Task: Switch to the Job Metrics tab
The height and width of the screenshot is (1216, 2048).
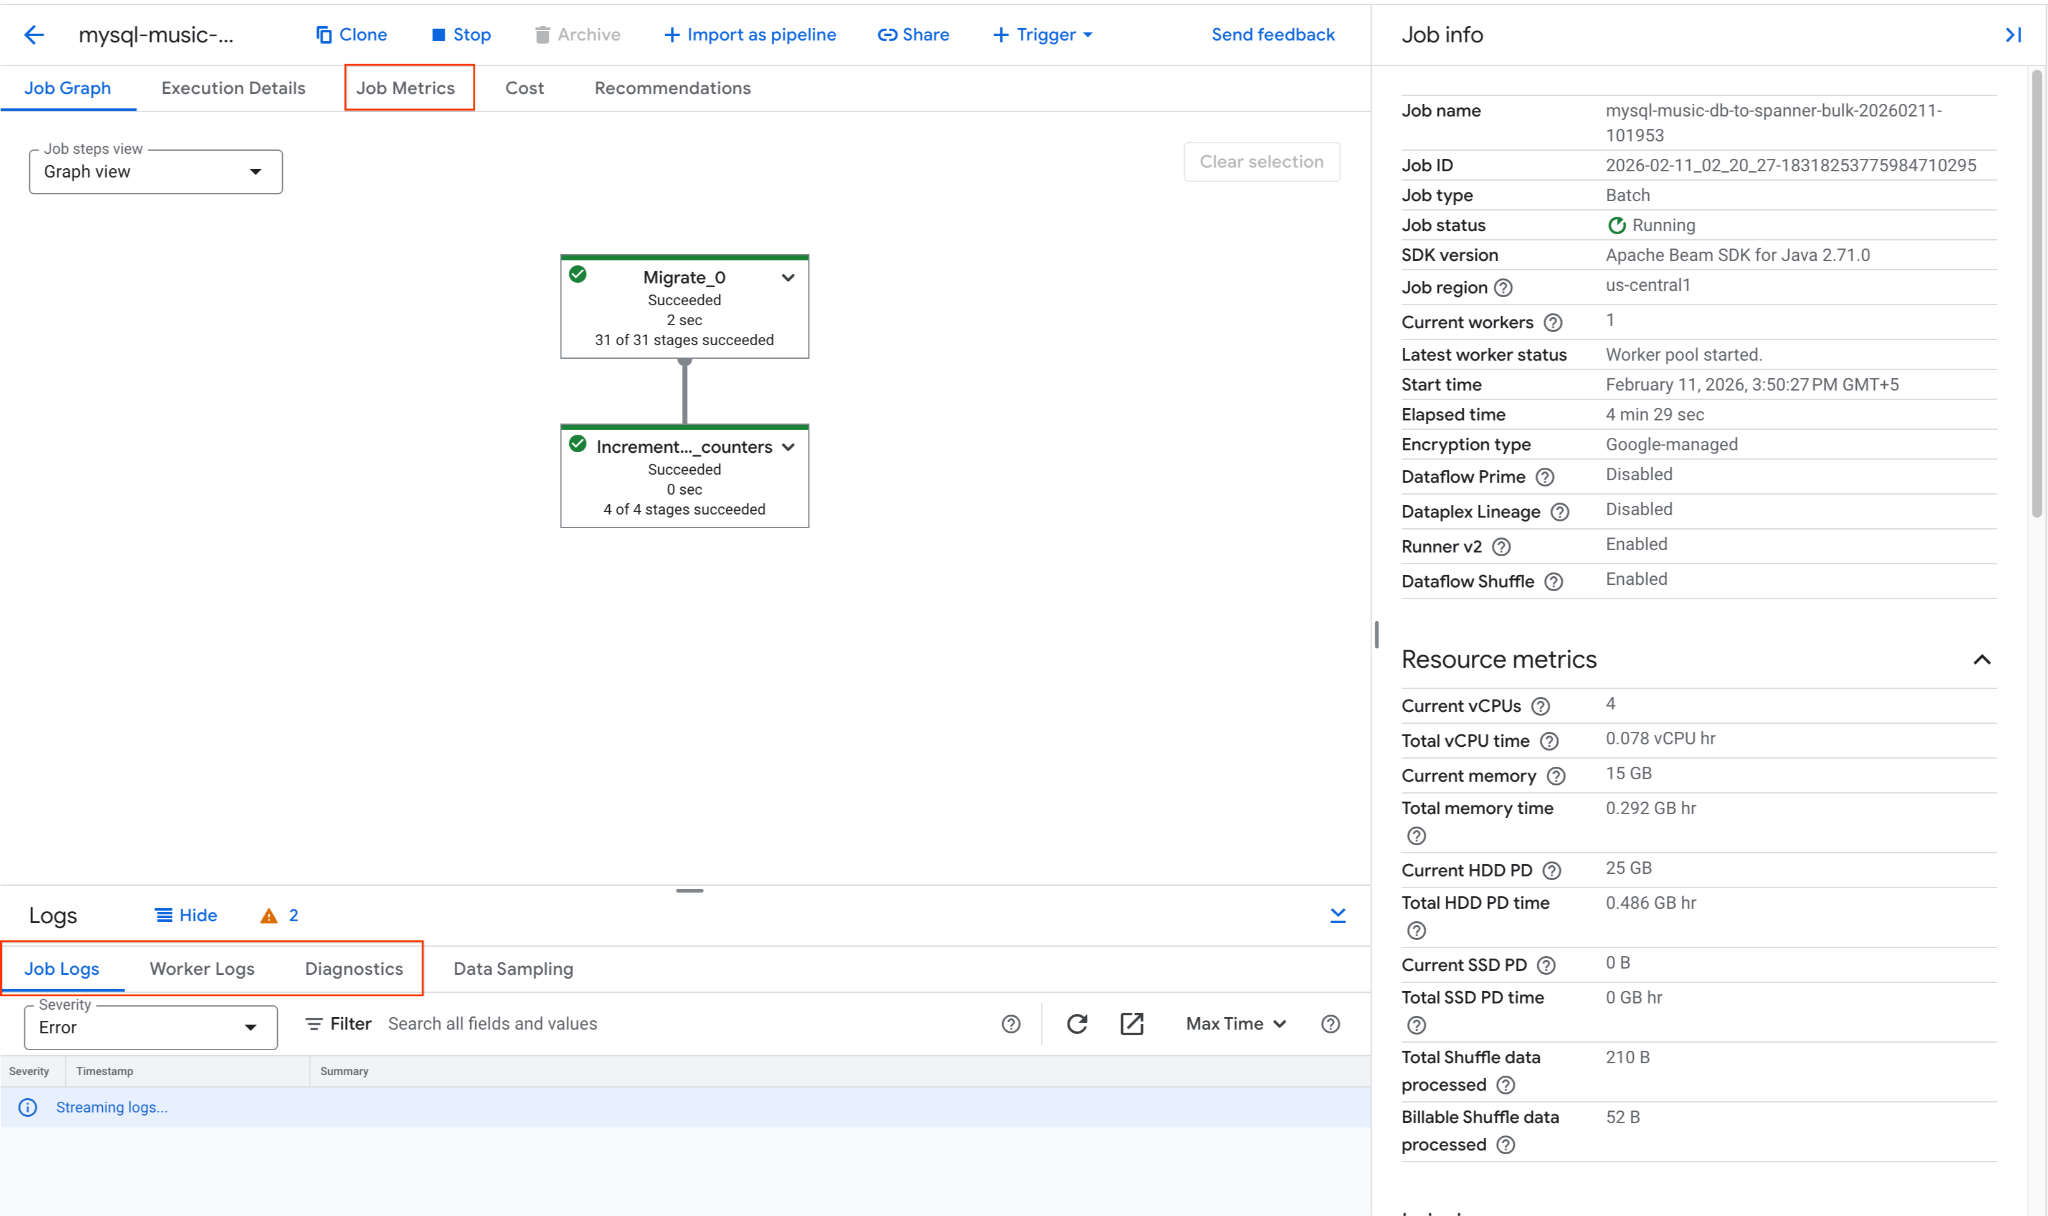Action: [406, 88]
